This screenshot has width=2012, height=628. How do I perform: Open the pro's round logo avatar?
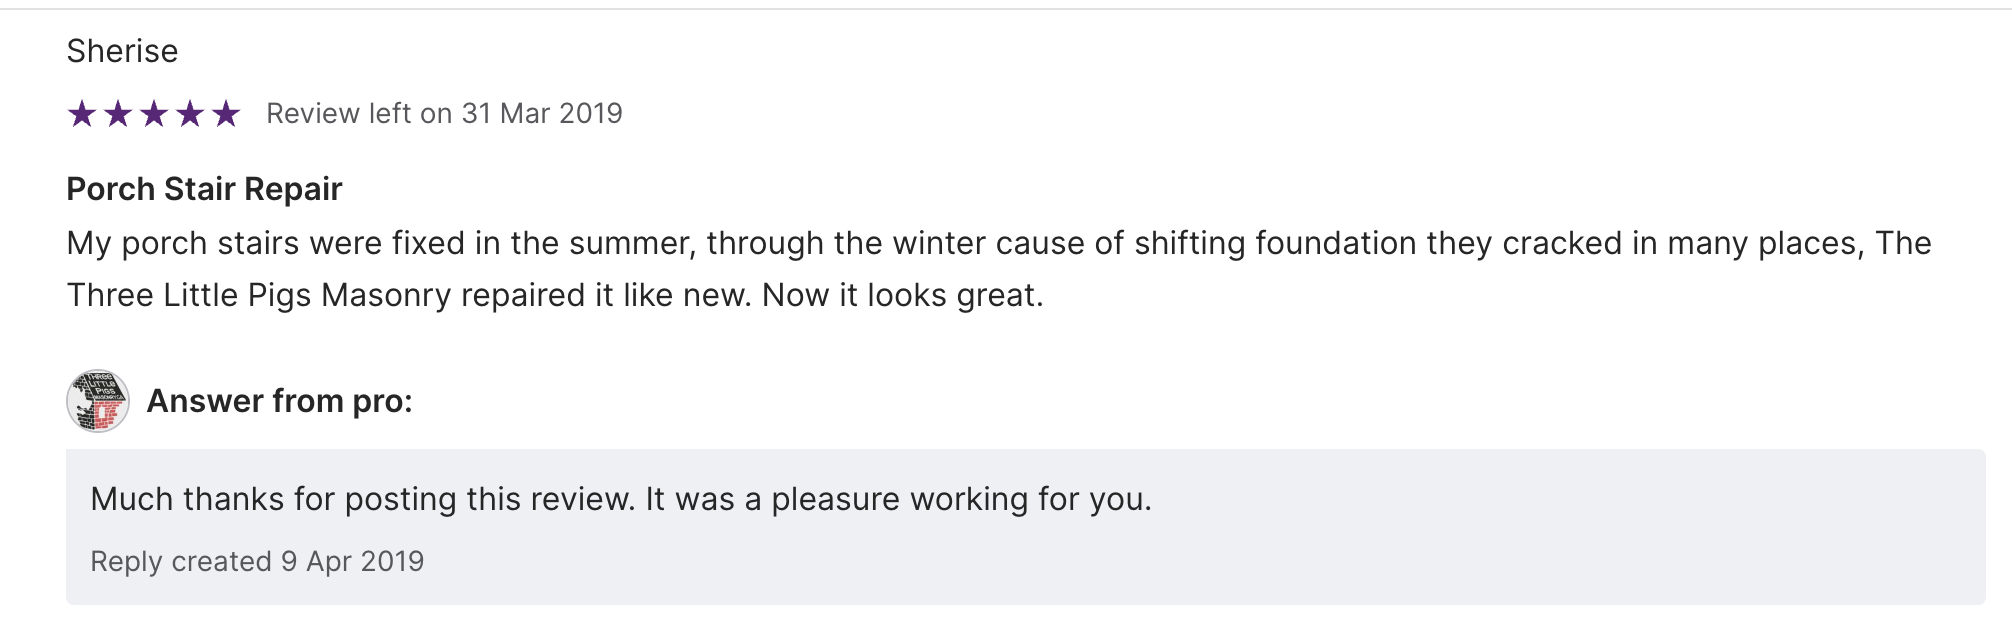coord(98,401)
